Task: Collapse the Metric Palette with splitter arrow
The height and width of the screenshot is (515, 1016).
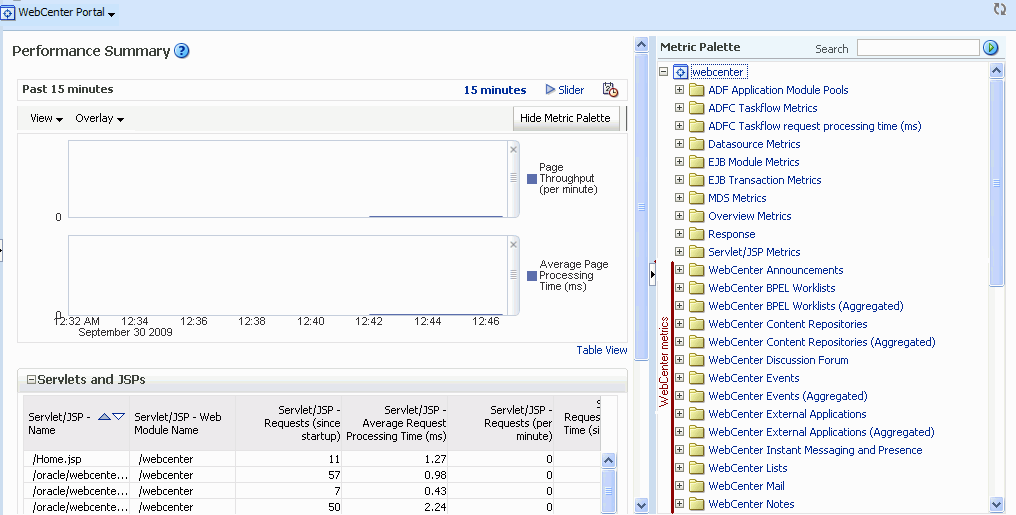Action: (652, 275)
